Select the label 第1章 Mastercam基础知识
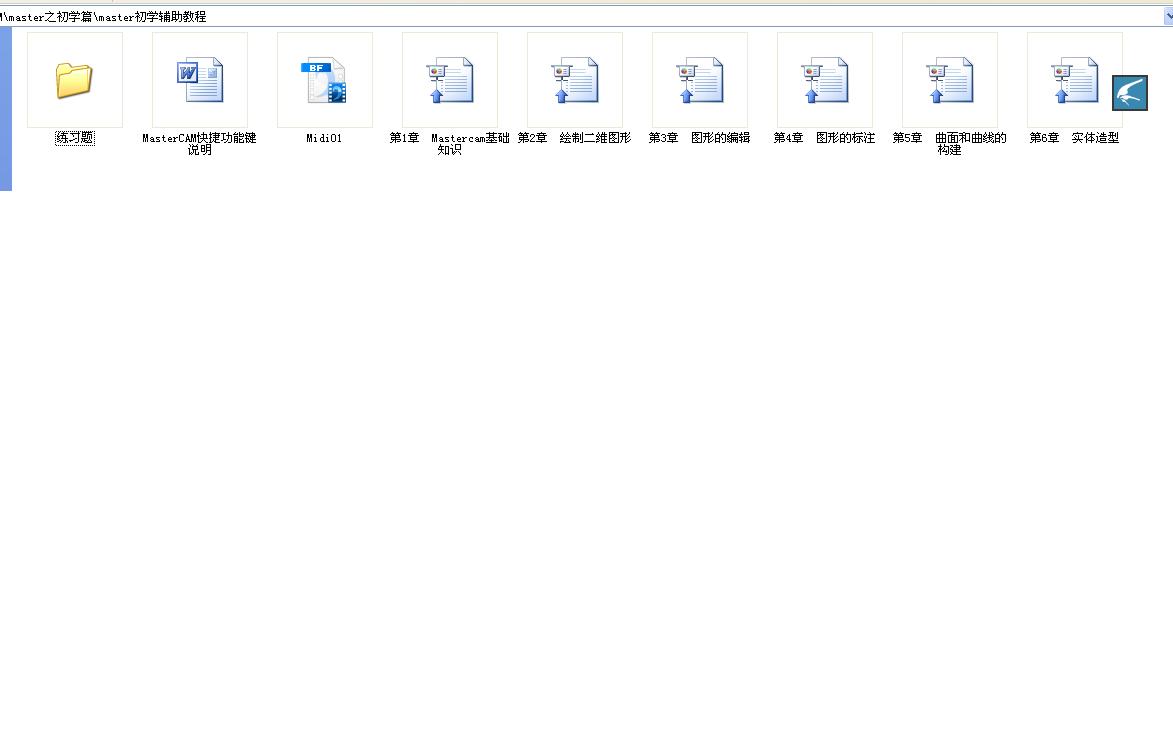The height and width of the screenshot is (729, 1173). click(x=450, y=144)
